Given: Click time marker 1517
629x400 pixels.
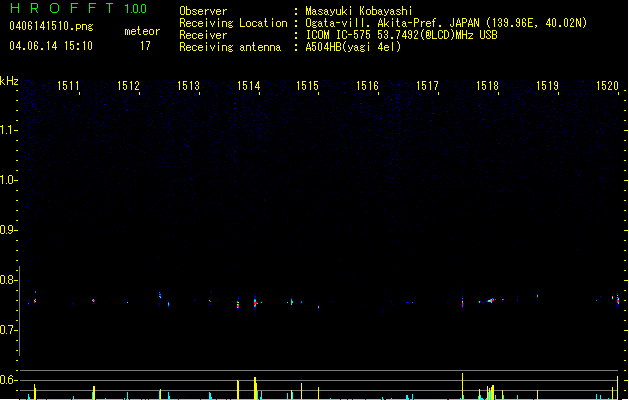Looking at the screenshot, I should coord(427,86).
